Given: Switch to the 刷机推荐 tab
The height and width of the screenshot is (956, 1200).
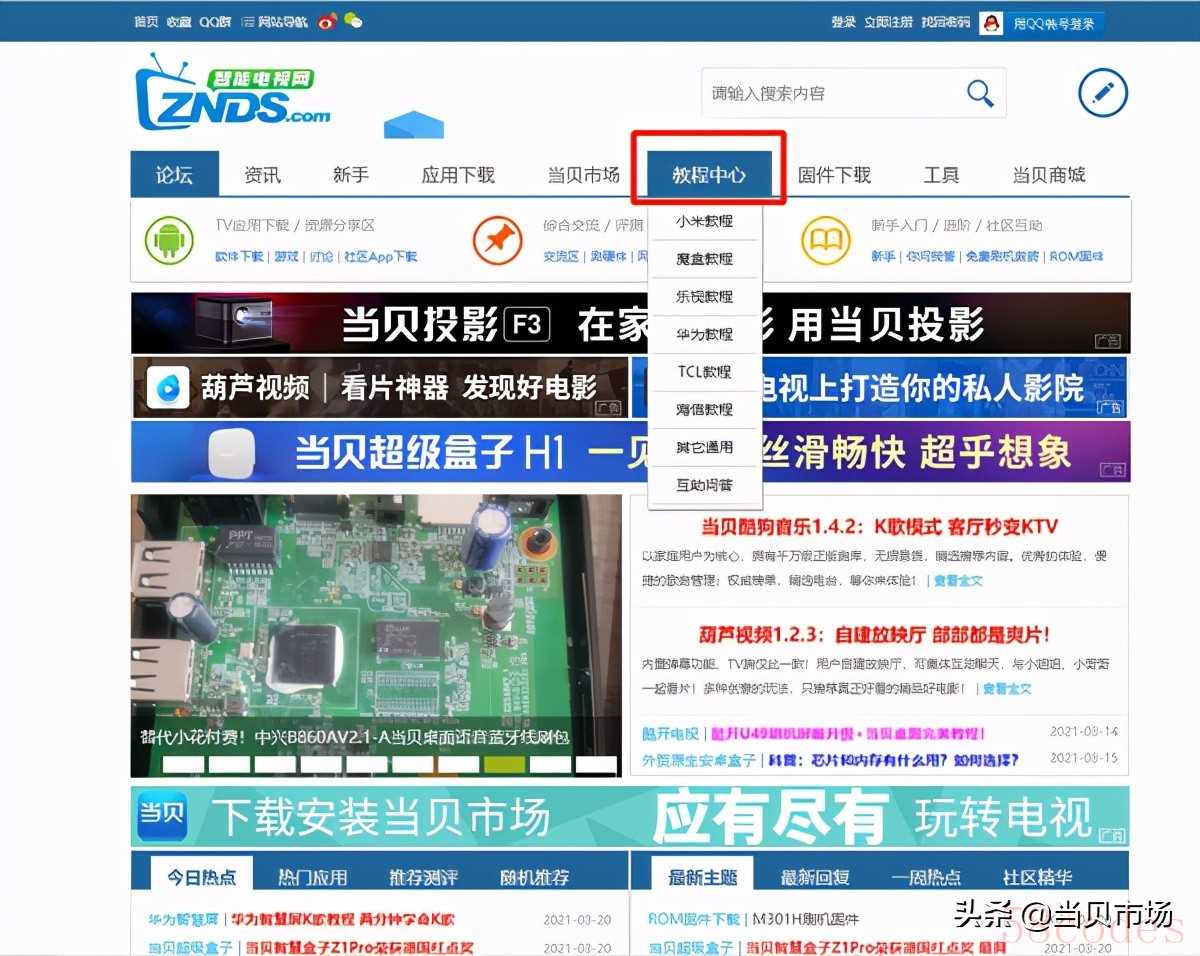Looking at the screenshot, I should click(x=535, y=878).
